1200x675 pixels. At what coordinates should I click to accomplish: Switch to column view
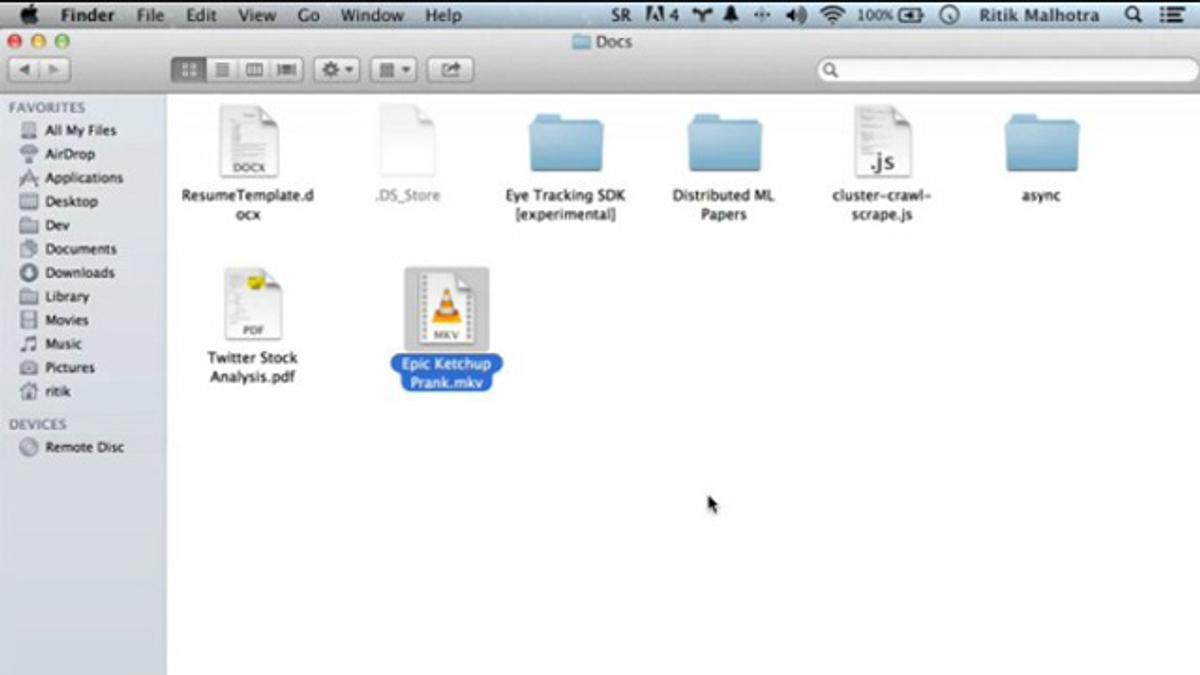point(254,70)
